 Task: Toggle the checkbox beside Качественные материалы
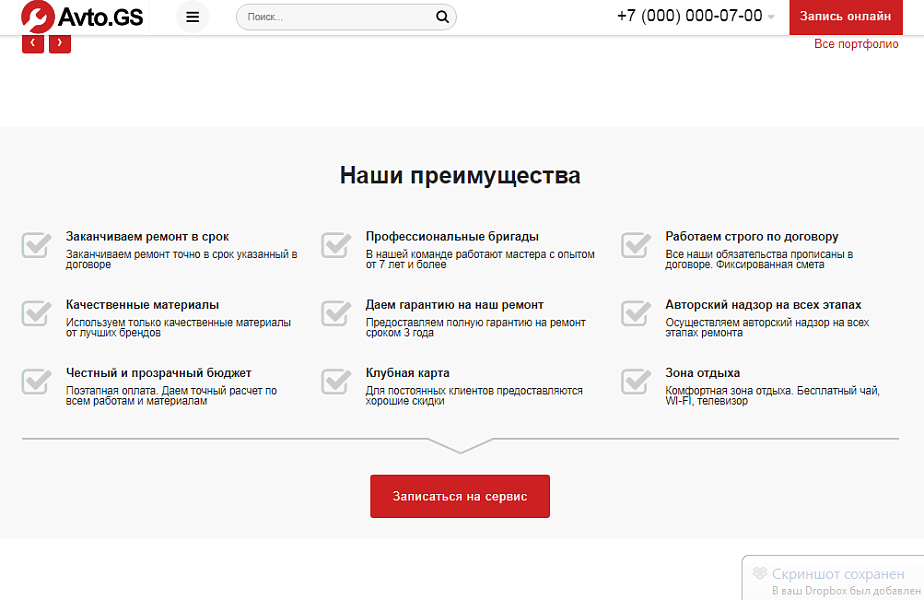coord(34,313)
